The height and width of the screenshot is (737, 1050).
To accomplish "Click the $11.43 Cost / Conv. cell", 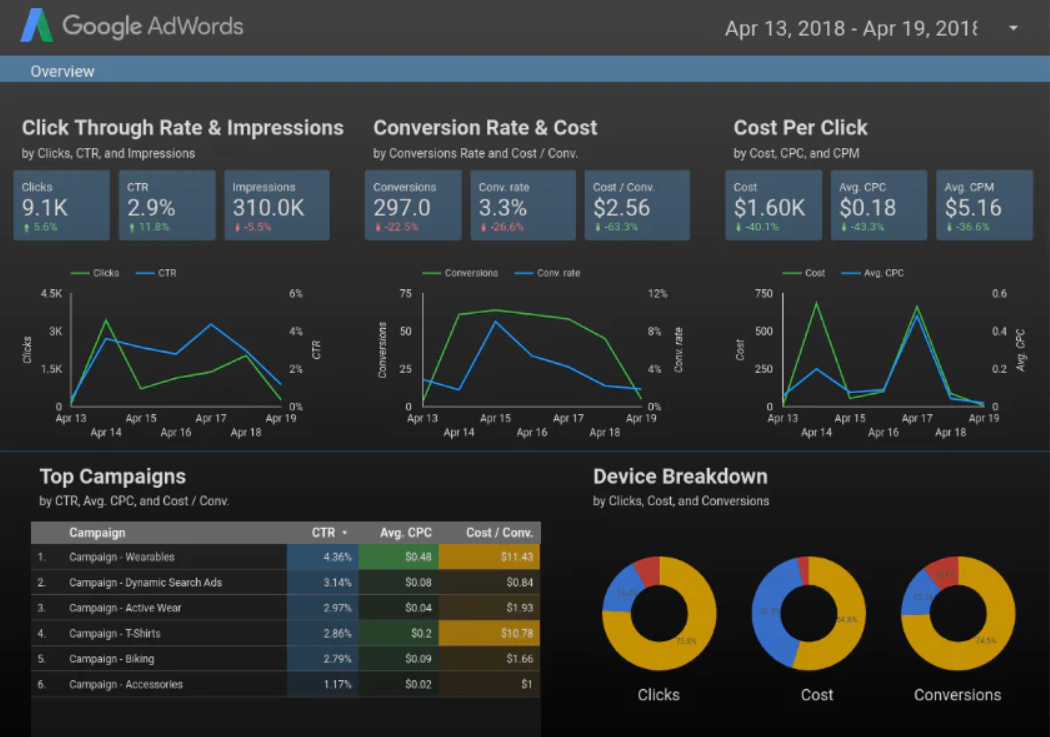I will [x=490, y=557].
